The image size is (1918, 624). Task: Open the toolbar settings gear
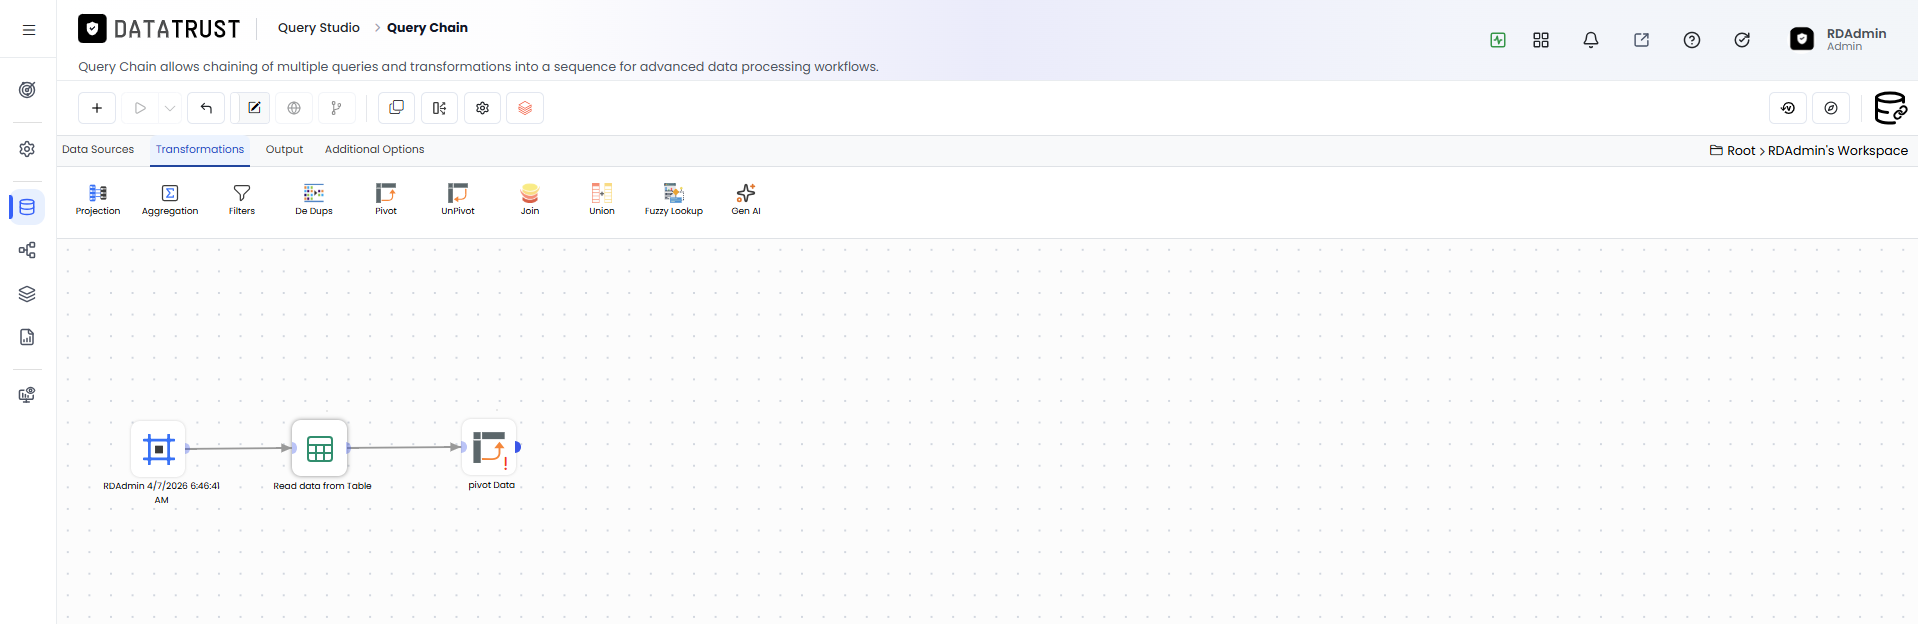(x=482, y=108)
